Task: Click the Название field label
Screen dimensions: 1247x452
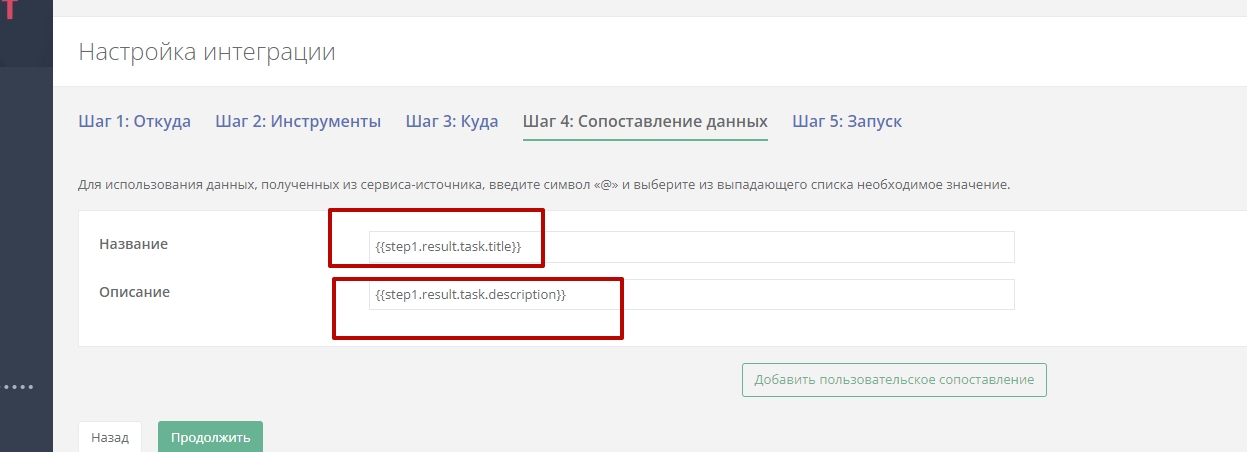Action: click(134, 244)
